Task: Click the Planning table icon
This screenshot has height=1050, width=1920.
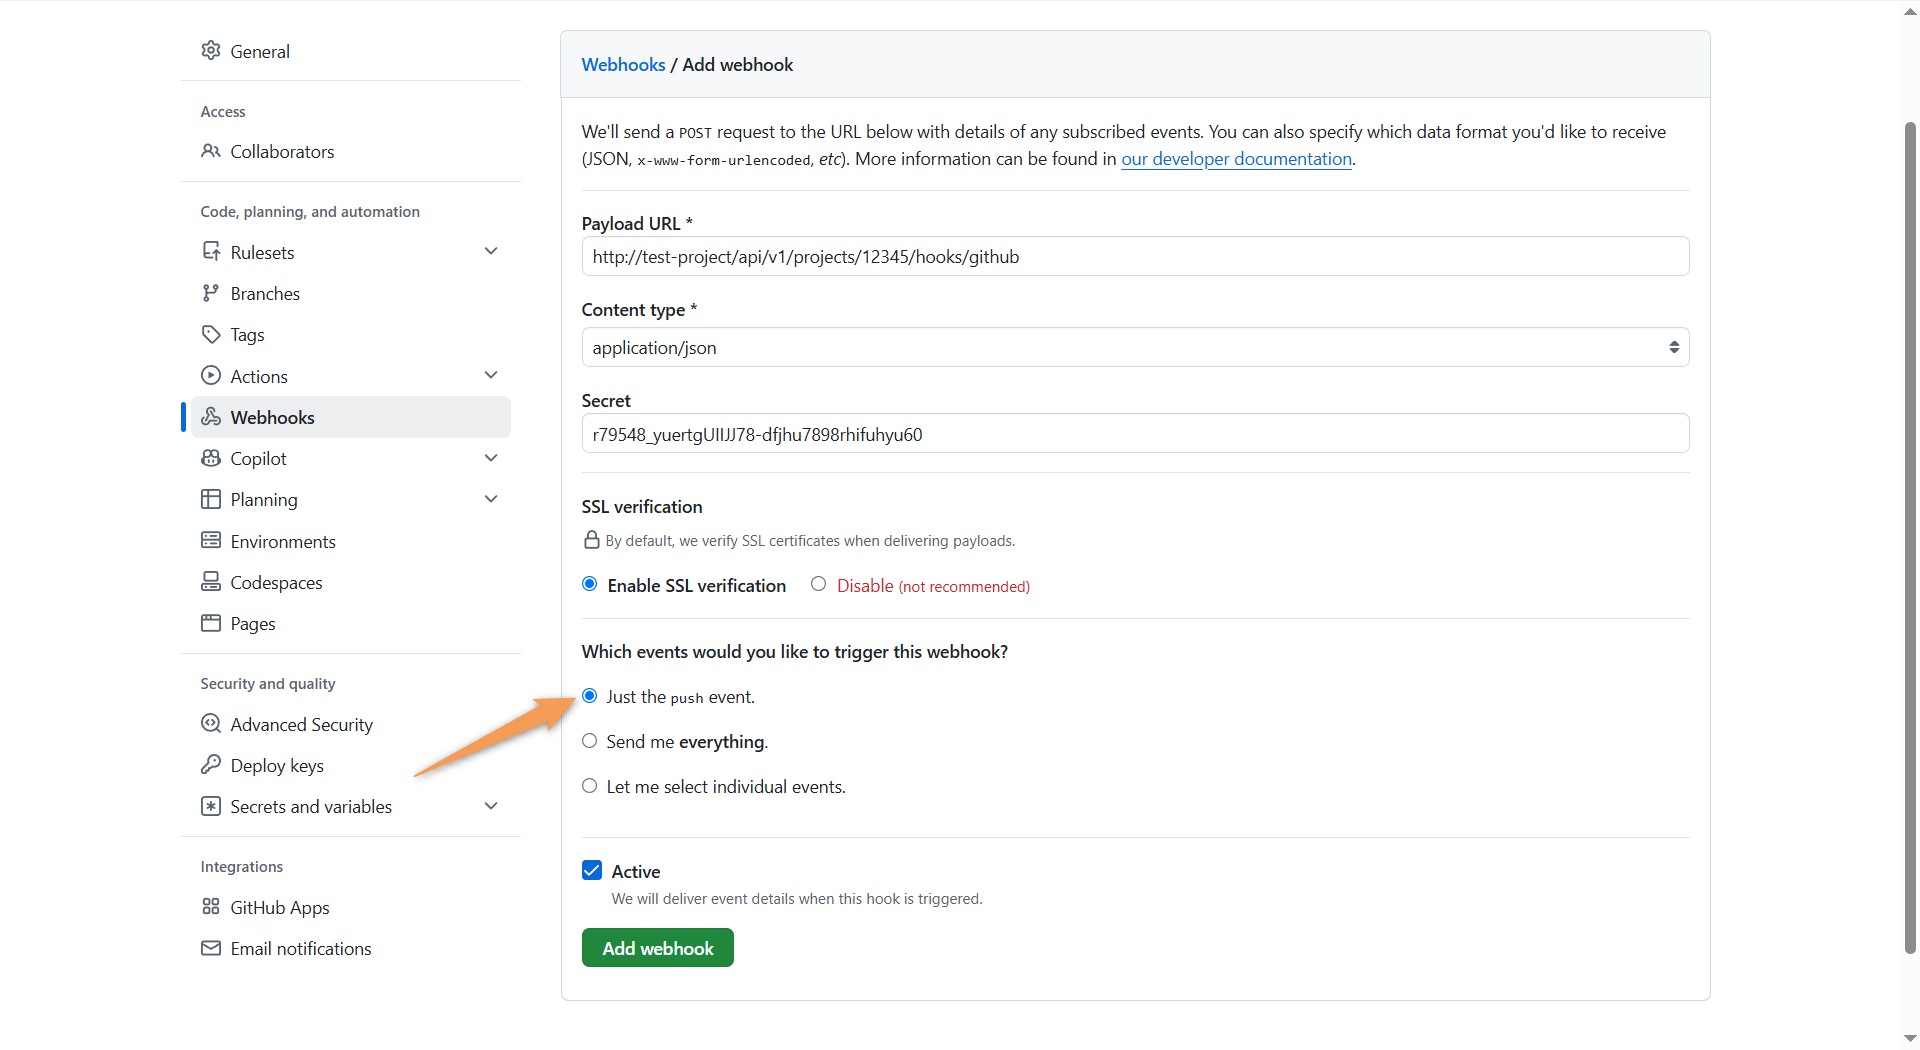Action: click(210, 499)
